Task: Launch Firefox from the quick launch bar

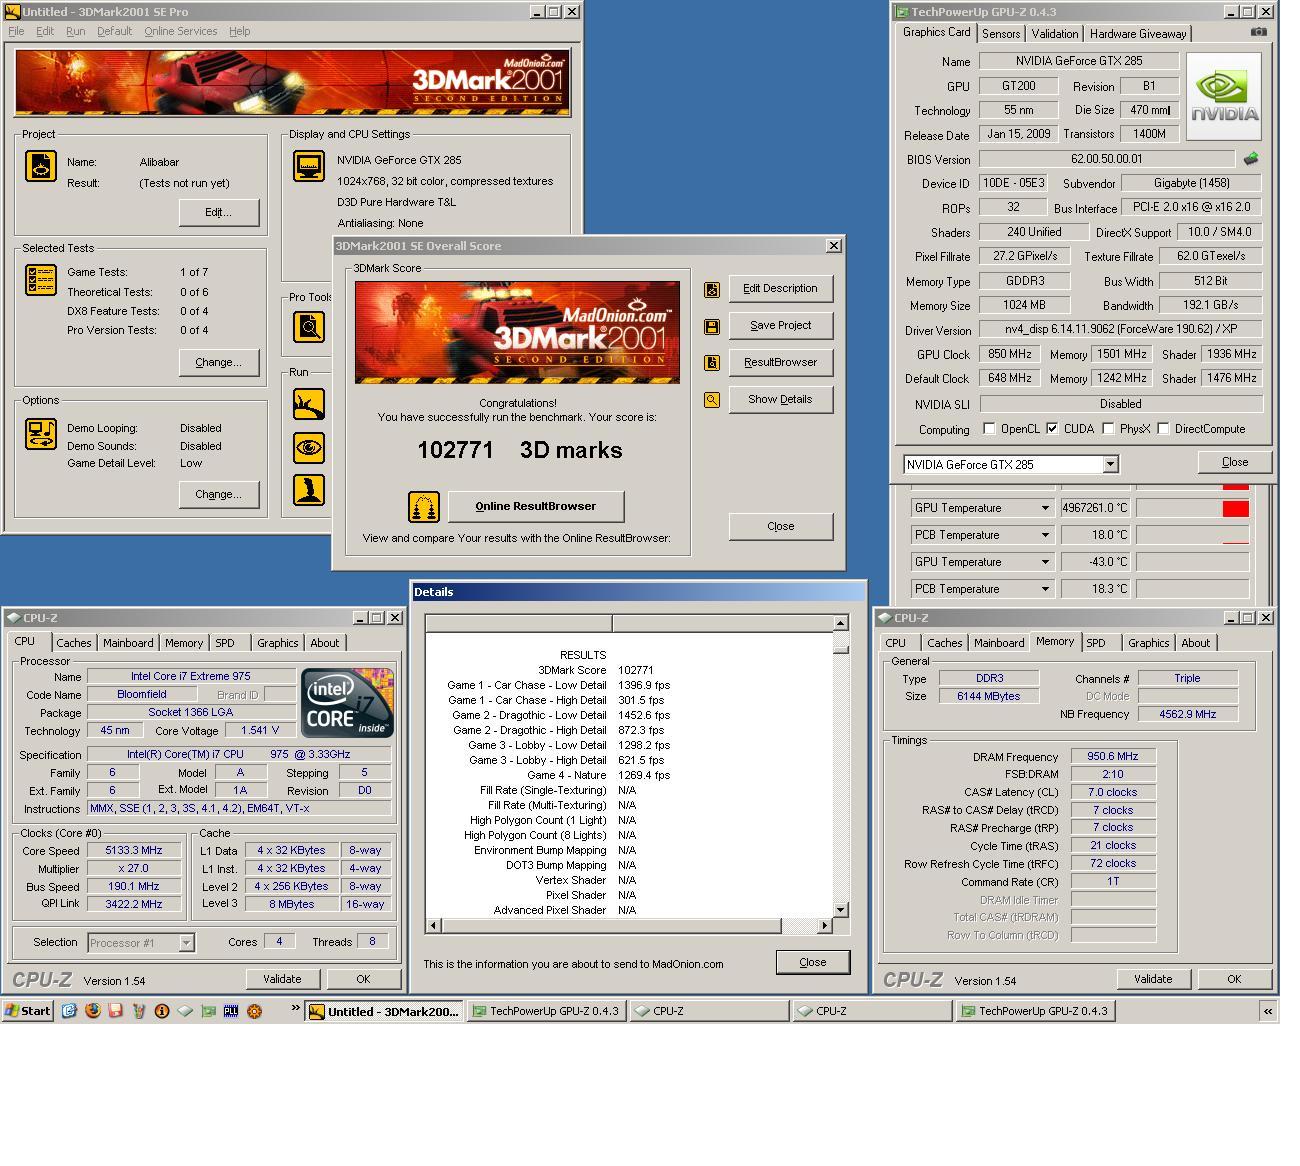Action: (x=92, y=1011)
